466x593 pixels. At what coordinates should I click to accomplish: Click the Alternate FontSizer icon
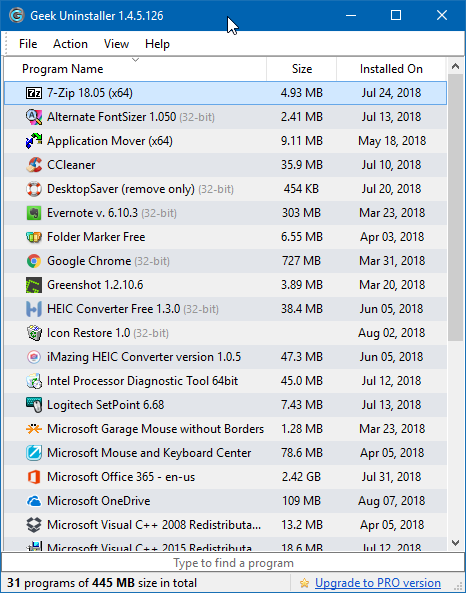[34, 117]
